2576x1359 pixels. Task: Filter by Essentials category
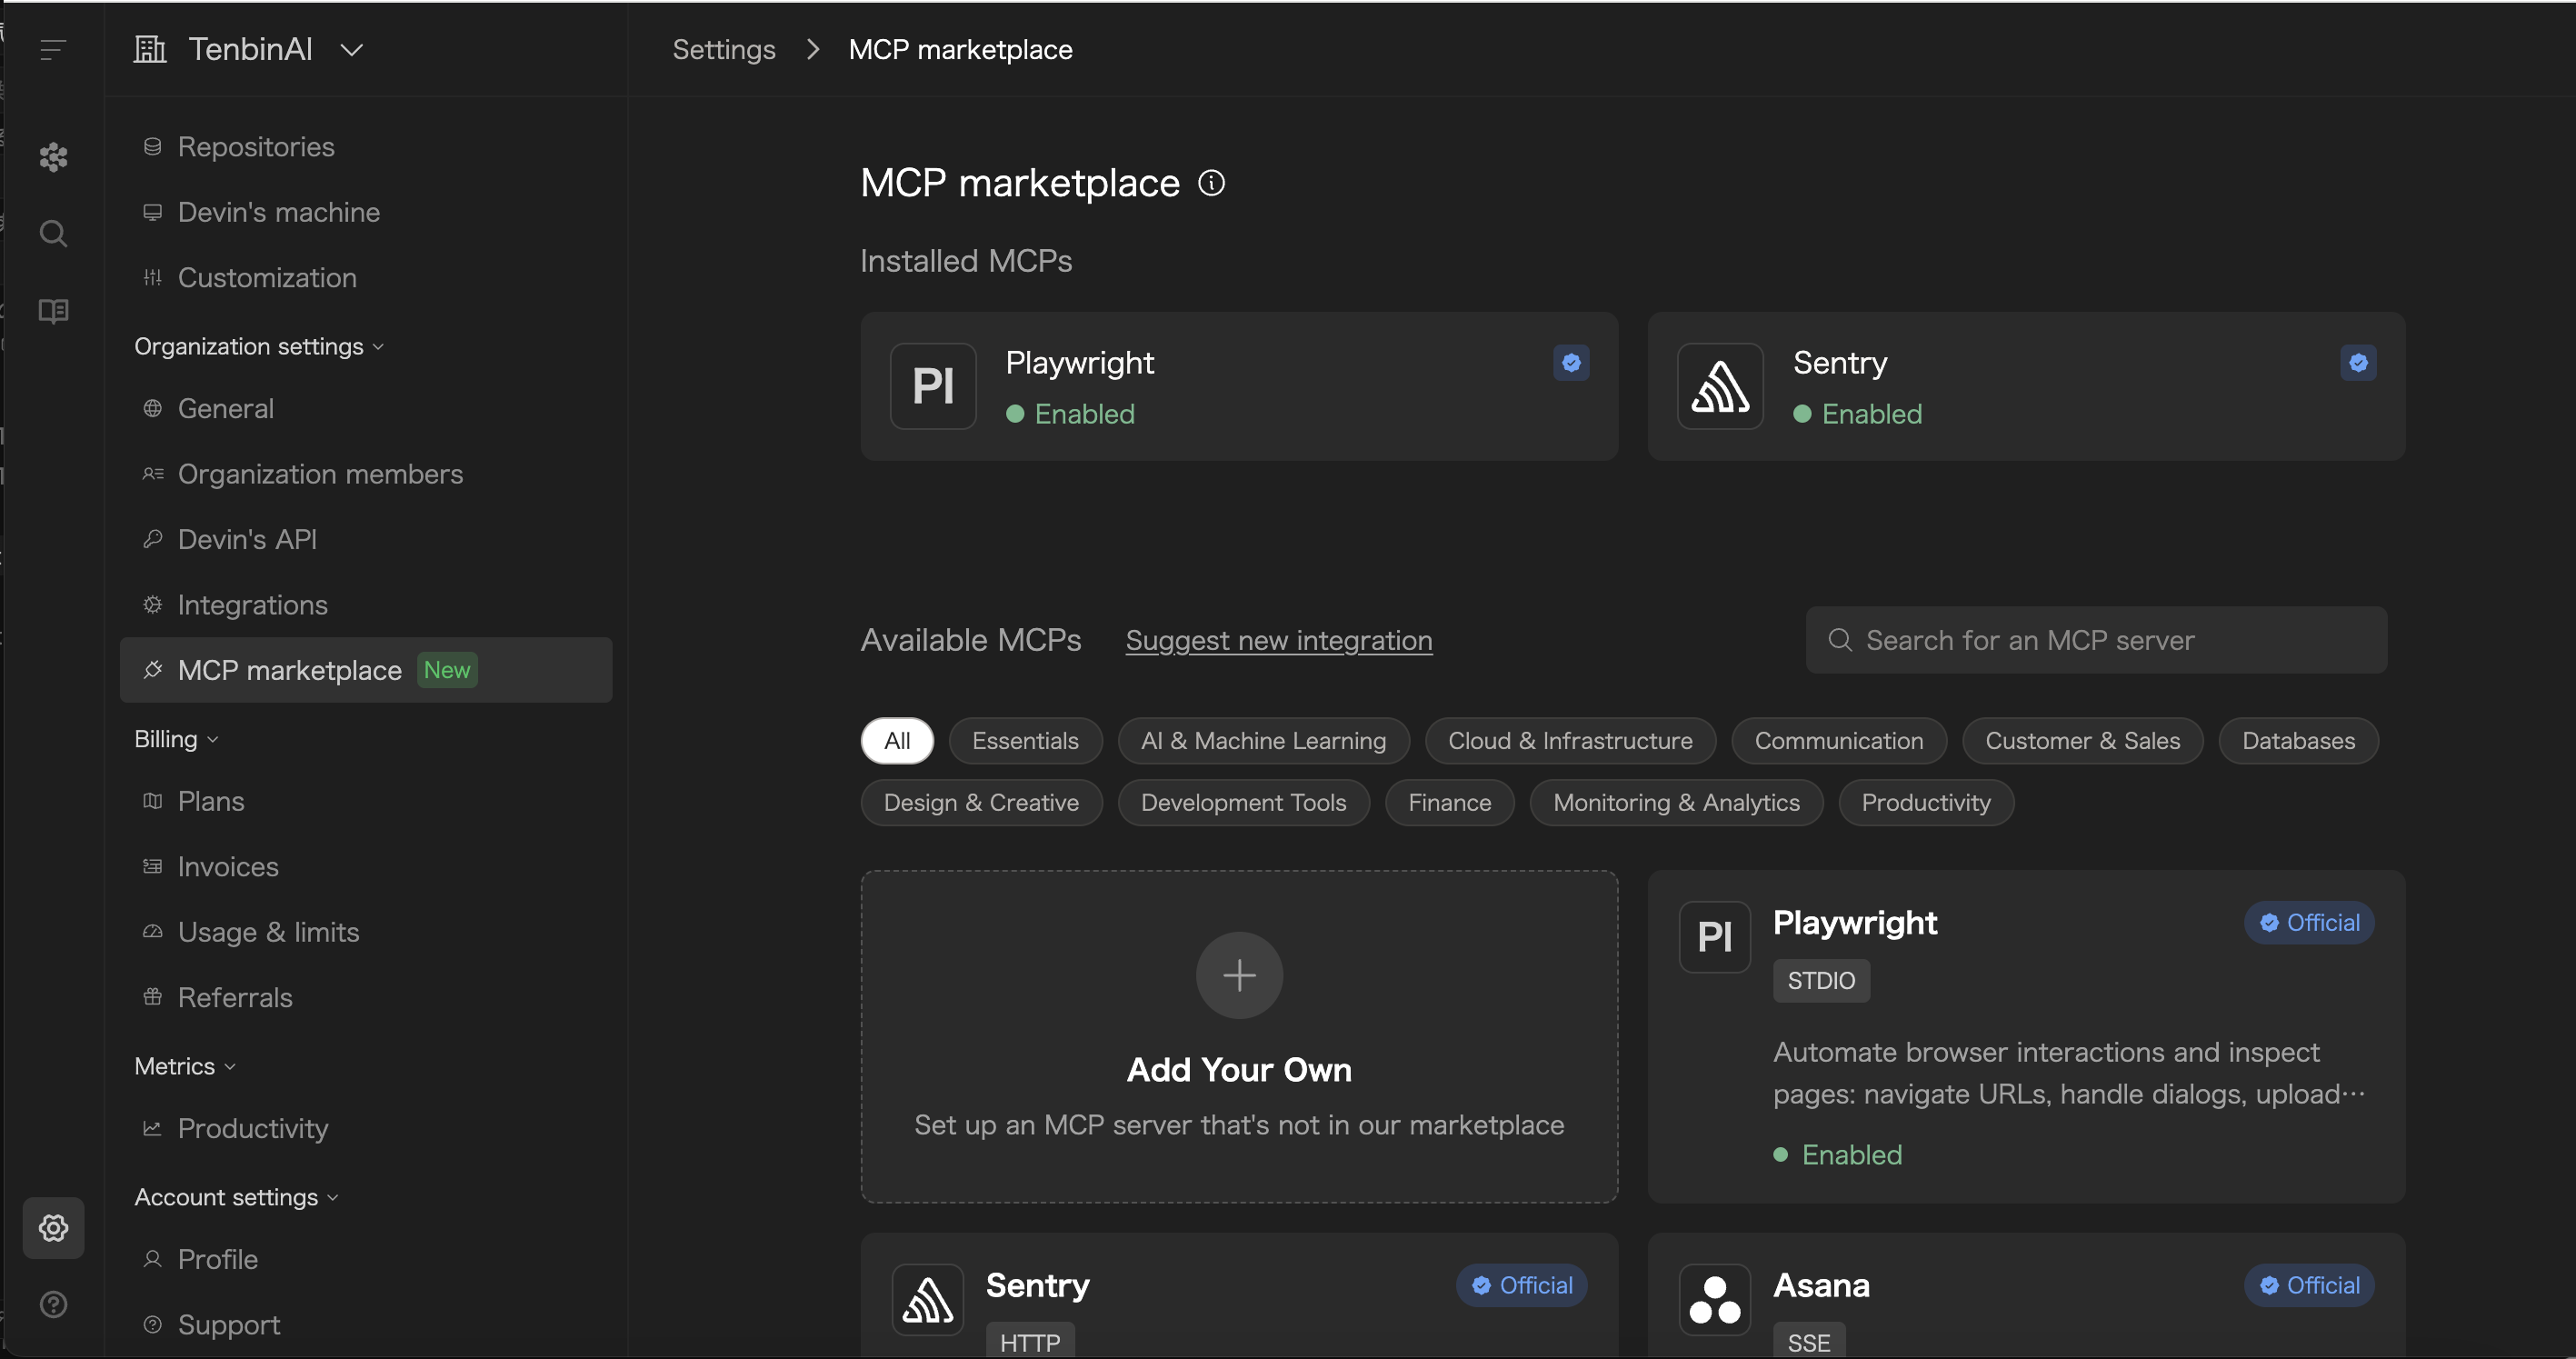(x=1025, y=741)
